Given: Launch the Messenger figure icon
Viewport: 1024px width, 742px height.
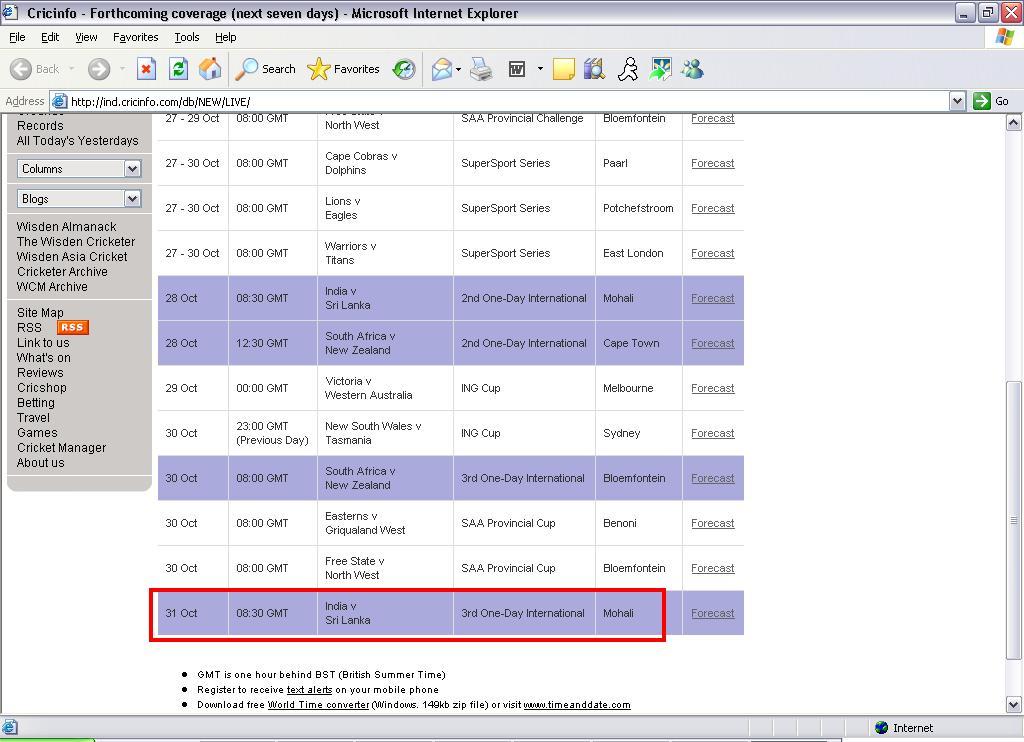Looking at the screenshot, I should [x=628, y=69].
